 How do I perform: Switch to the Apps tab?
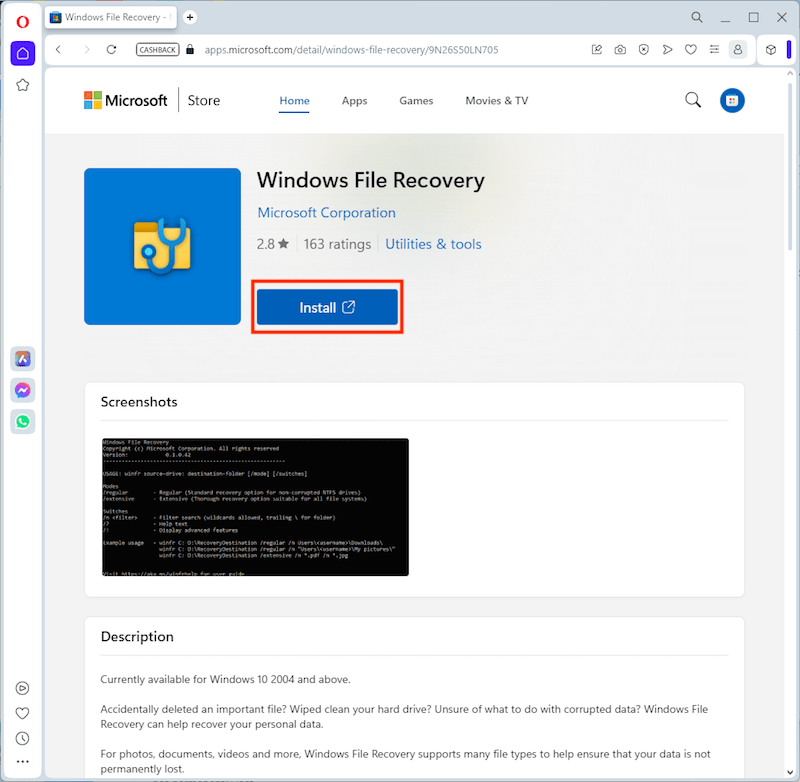tap(354, 101)
